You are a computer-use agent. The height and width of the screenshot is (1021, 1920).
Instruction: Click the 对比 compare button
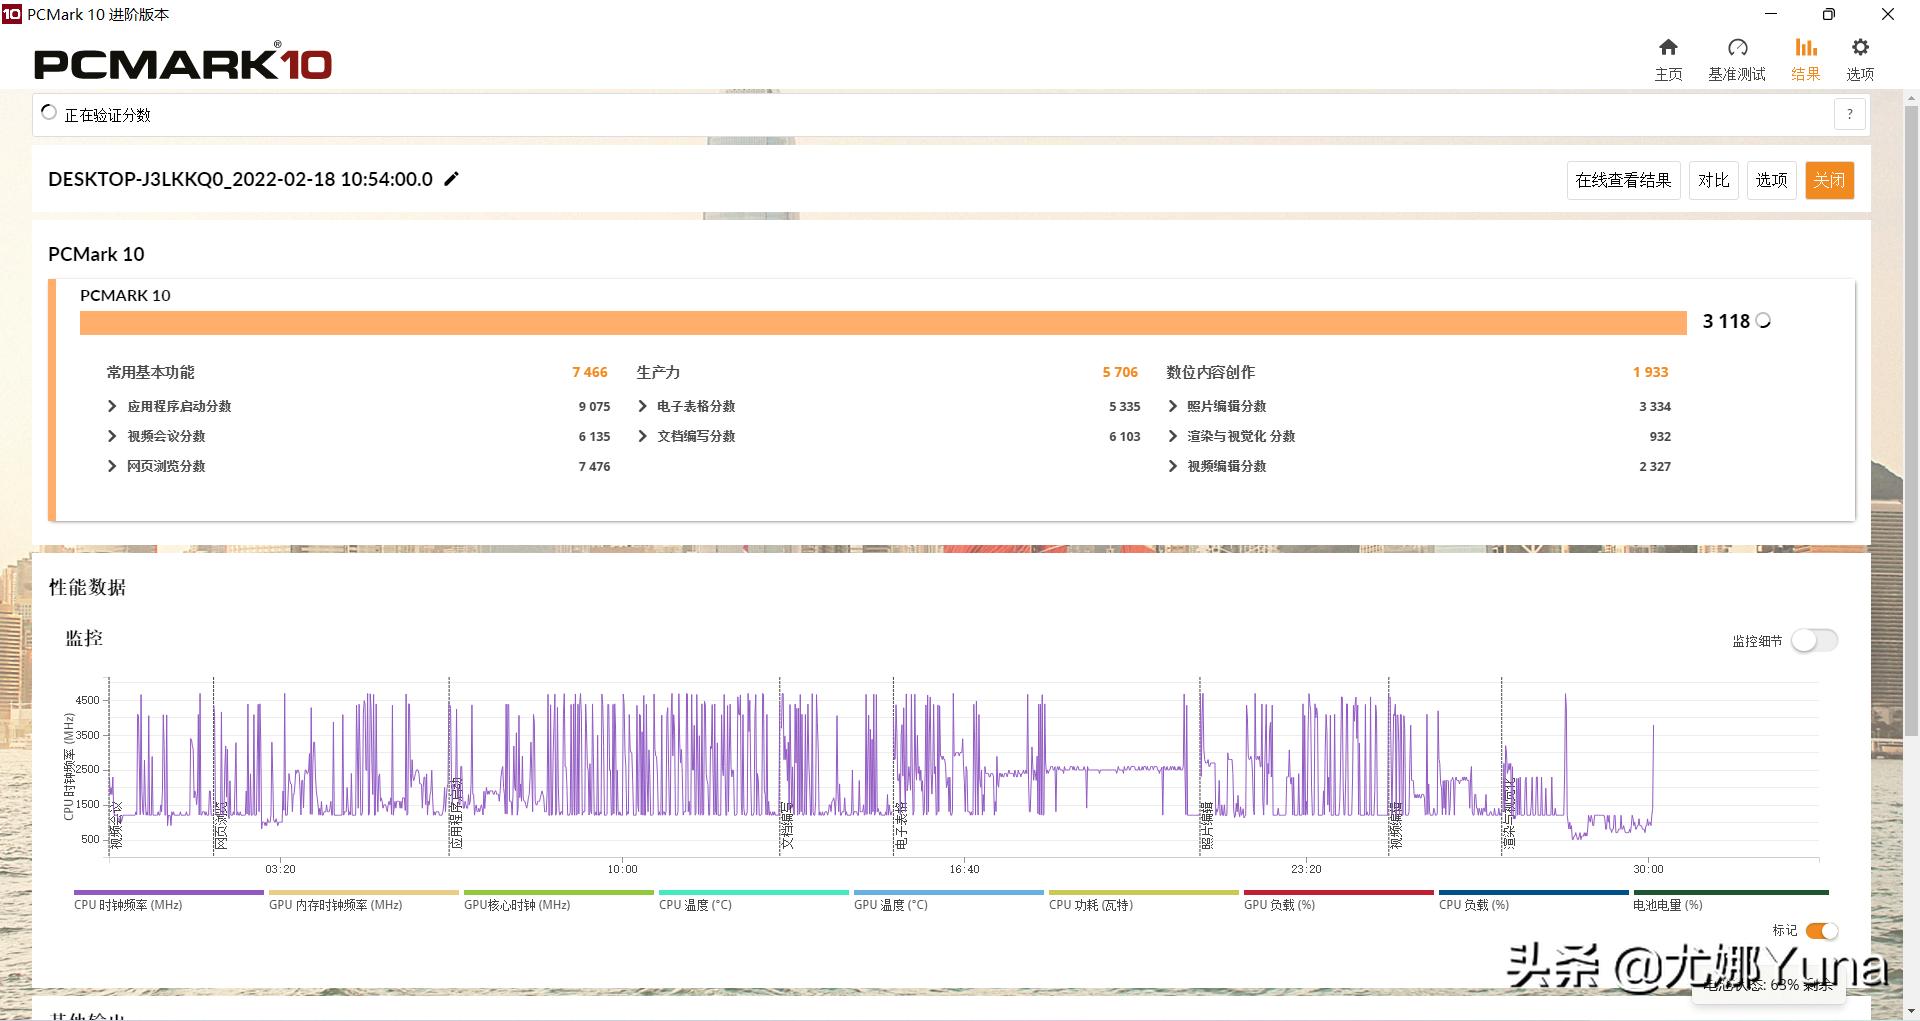(x=1713, y=180)
